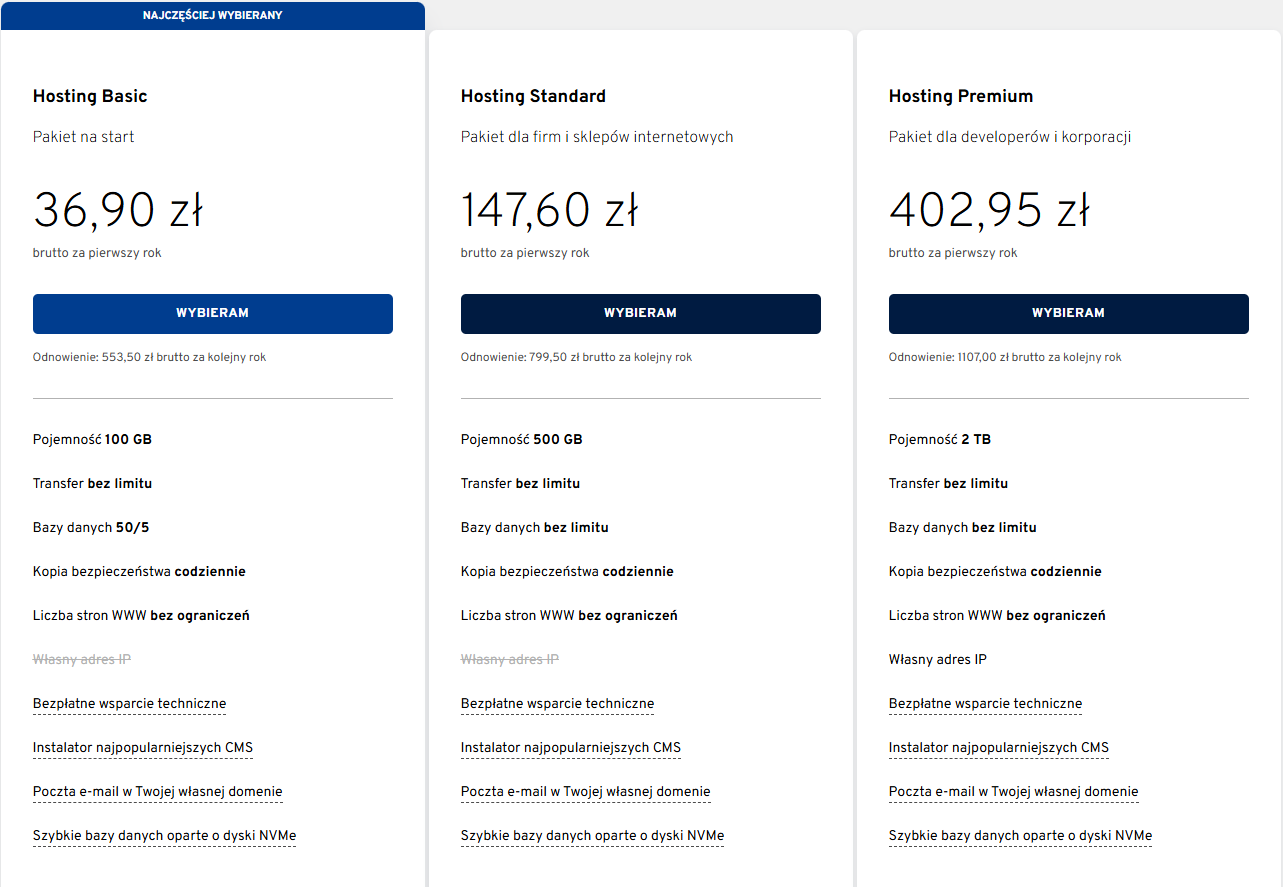Click Szybkie bazy danych NVMe link in Premium
This screenshot has height=887, width=1283.
pyautogui.click(x=1020, y=835)
